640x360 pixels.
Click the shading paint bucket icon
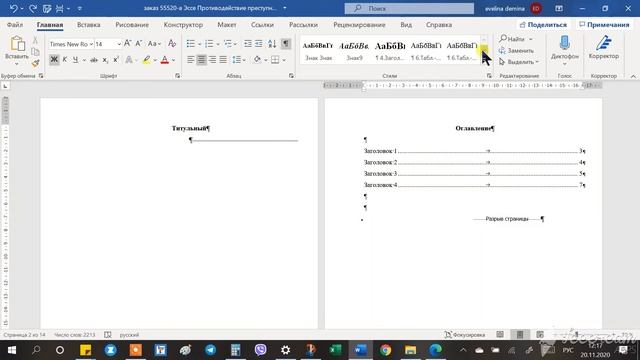(257, 60)
